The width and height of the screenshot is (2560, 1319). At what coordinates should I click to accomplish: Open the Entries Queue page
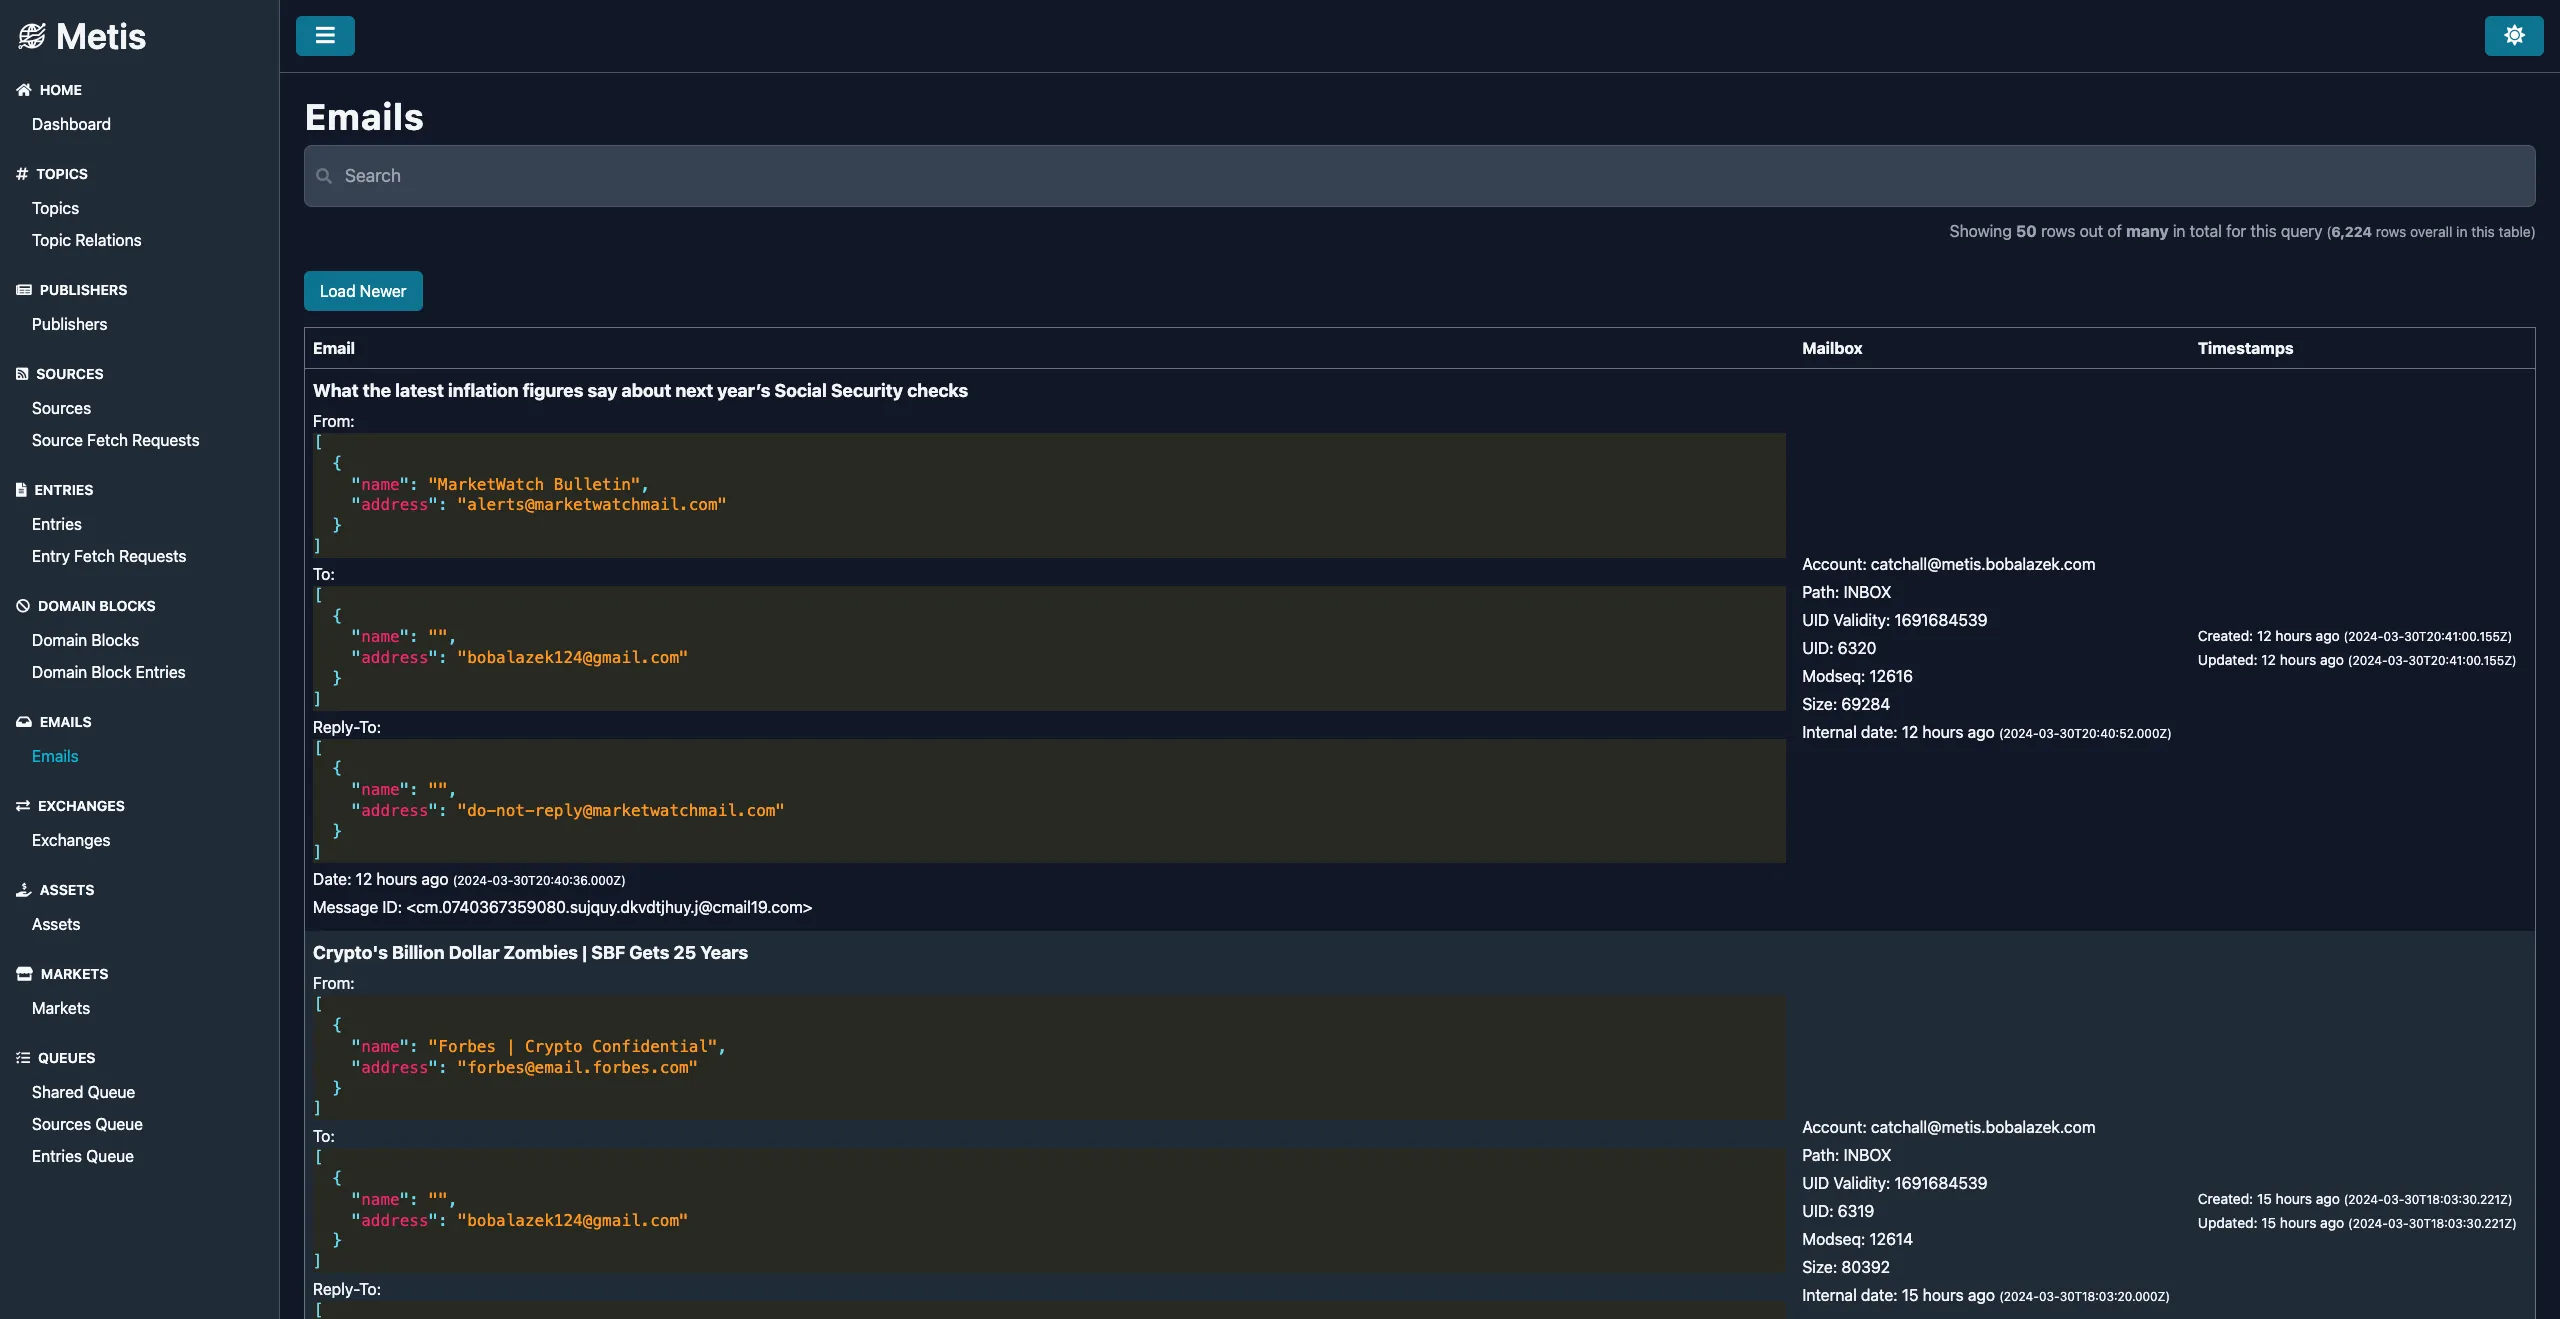click(82, 1156)
